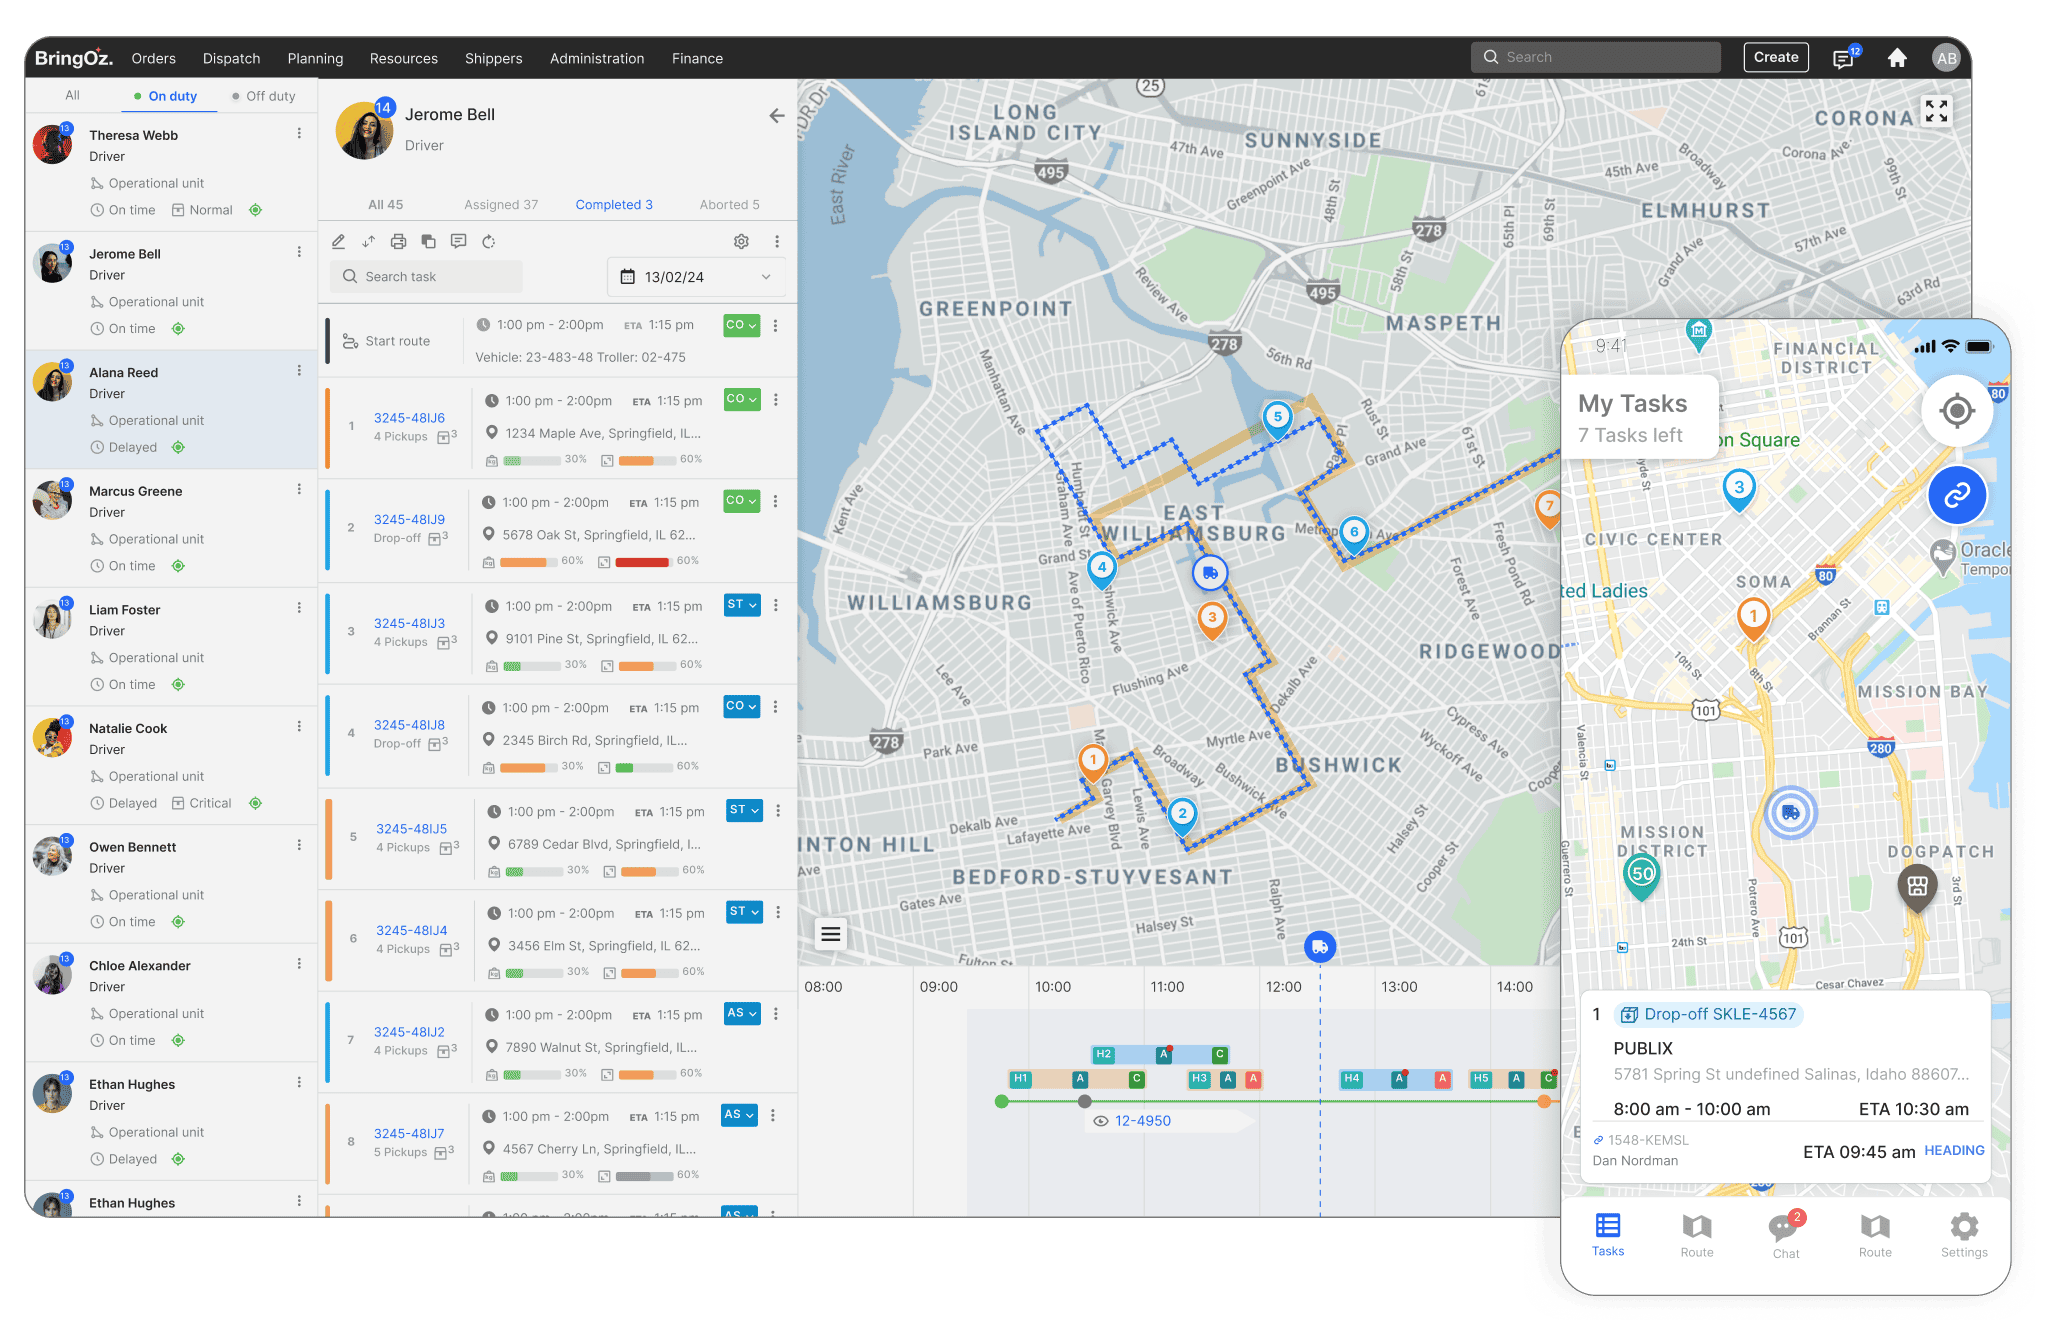Open task link 3245-48IJ9
The height and width of the screenshot is (1333, 2051).
(x=409, y=519)
